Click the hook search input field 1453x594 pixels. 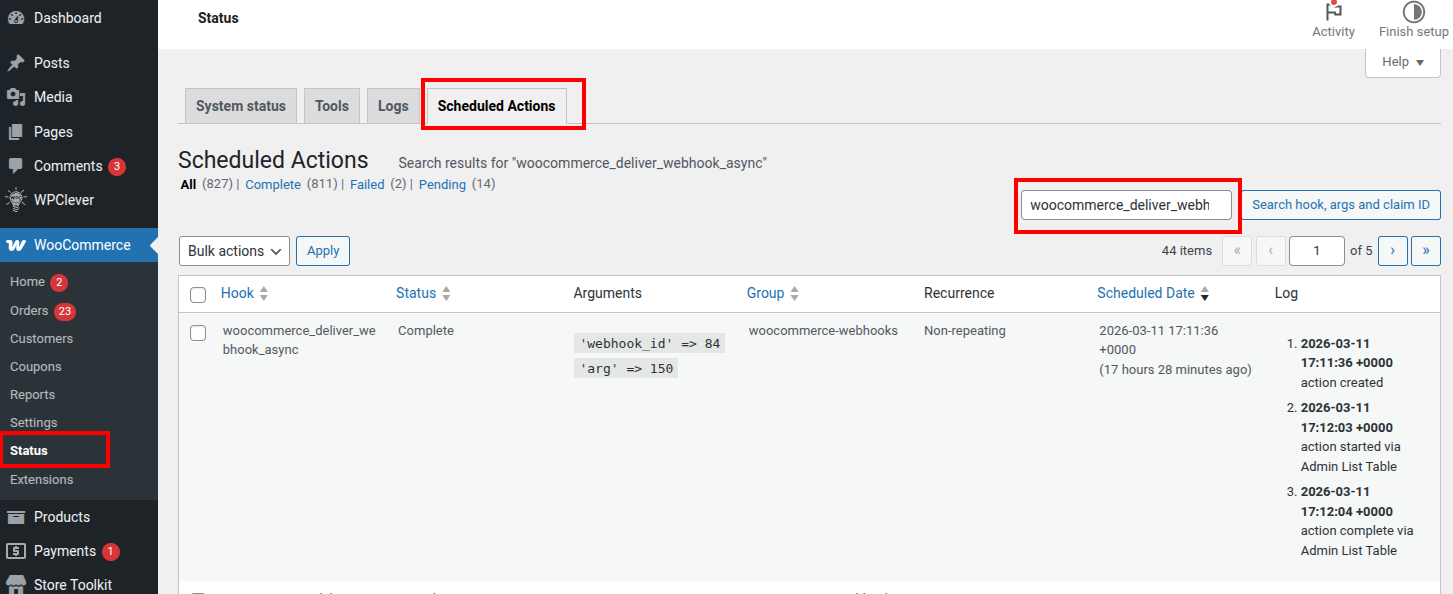(x=1125, y=205)
